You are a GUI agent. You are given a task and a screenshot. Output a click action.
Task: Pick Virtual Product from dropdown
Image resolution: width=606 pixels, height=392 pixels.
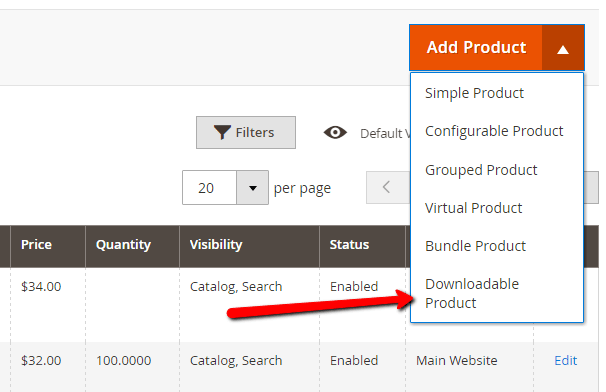pos(473,208)
